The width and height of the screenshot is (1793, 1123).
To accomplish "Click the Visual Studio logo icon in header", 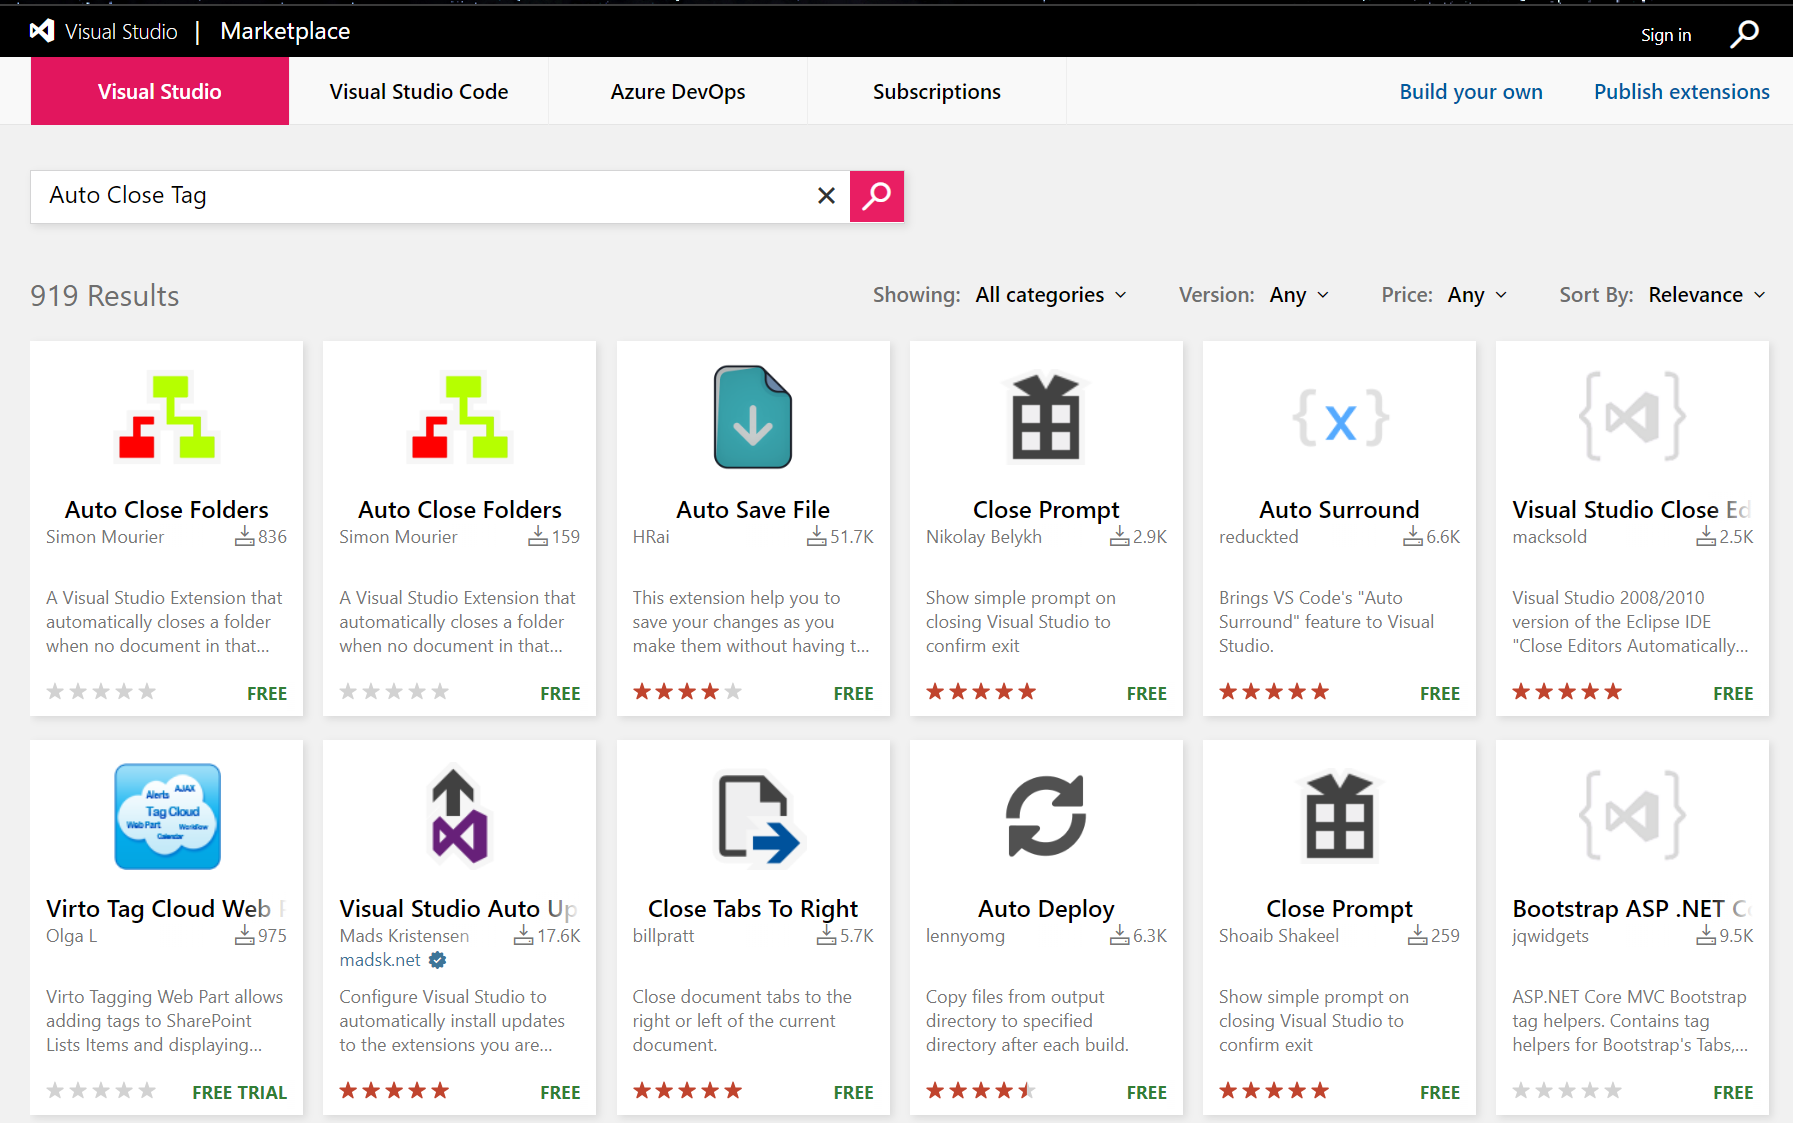I will (x=42, y=31).
